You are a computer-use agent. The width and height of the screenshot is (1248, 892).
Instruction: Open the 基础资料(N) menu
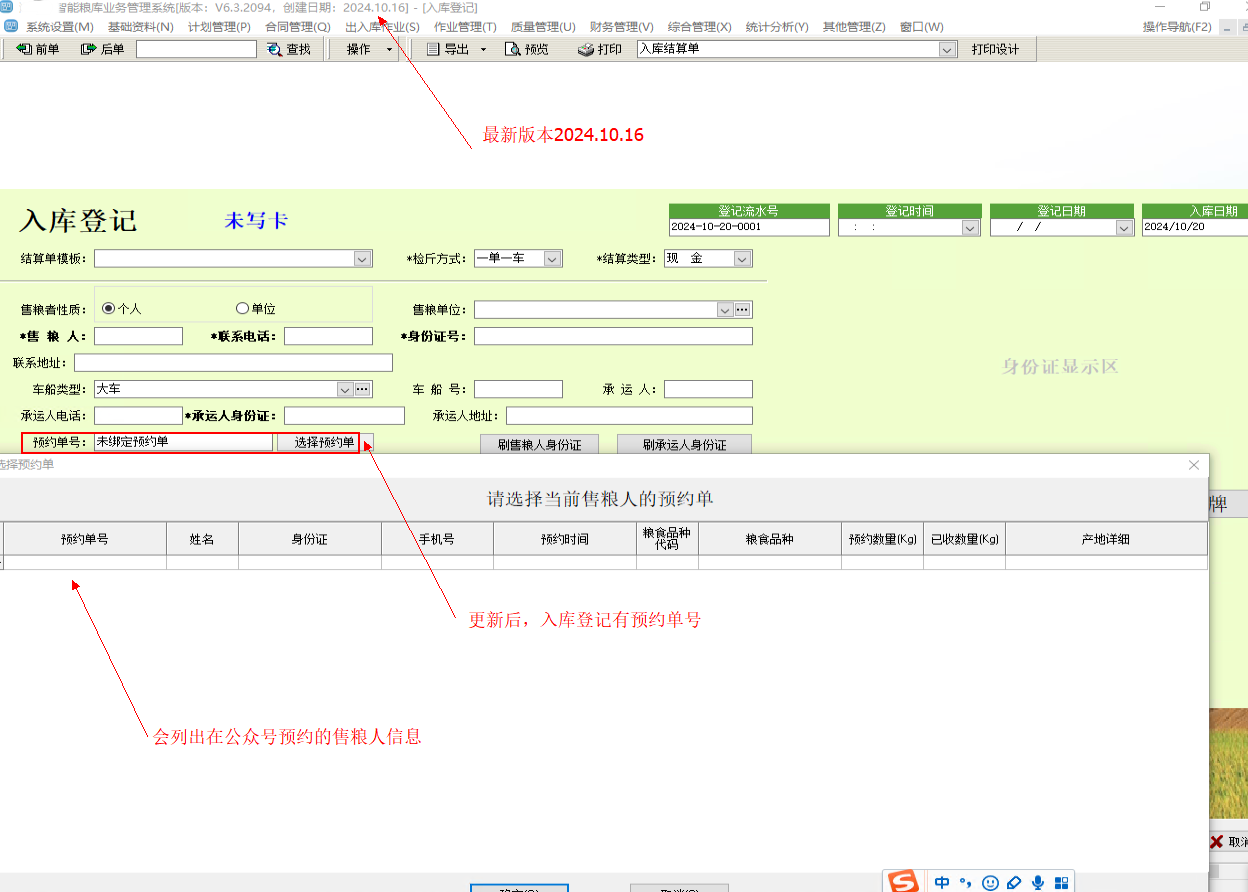coord(140,27)
